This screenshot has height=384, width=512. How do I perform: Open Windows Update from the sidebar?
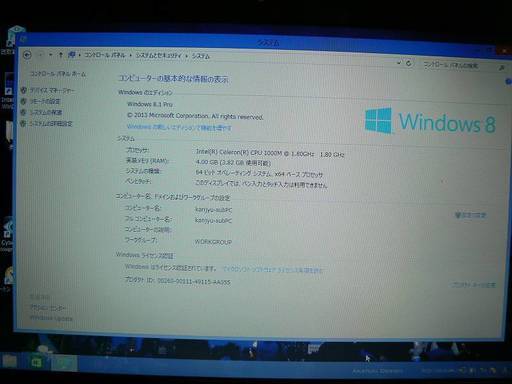click(x=51, y=318)
